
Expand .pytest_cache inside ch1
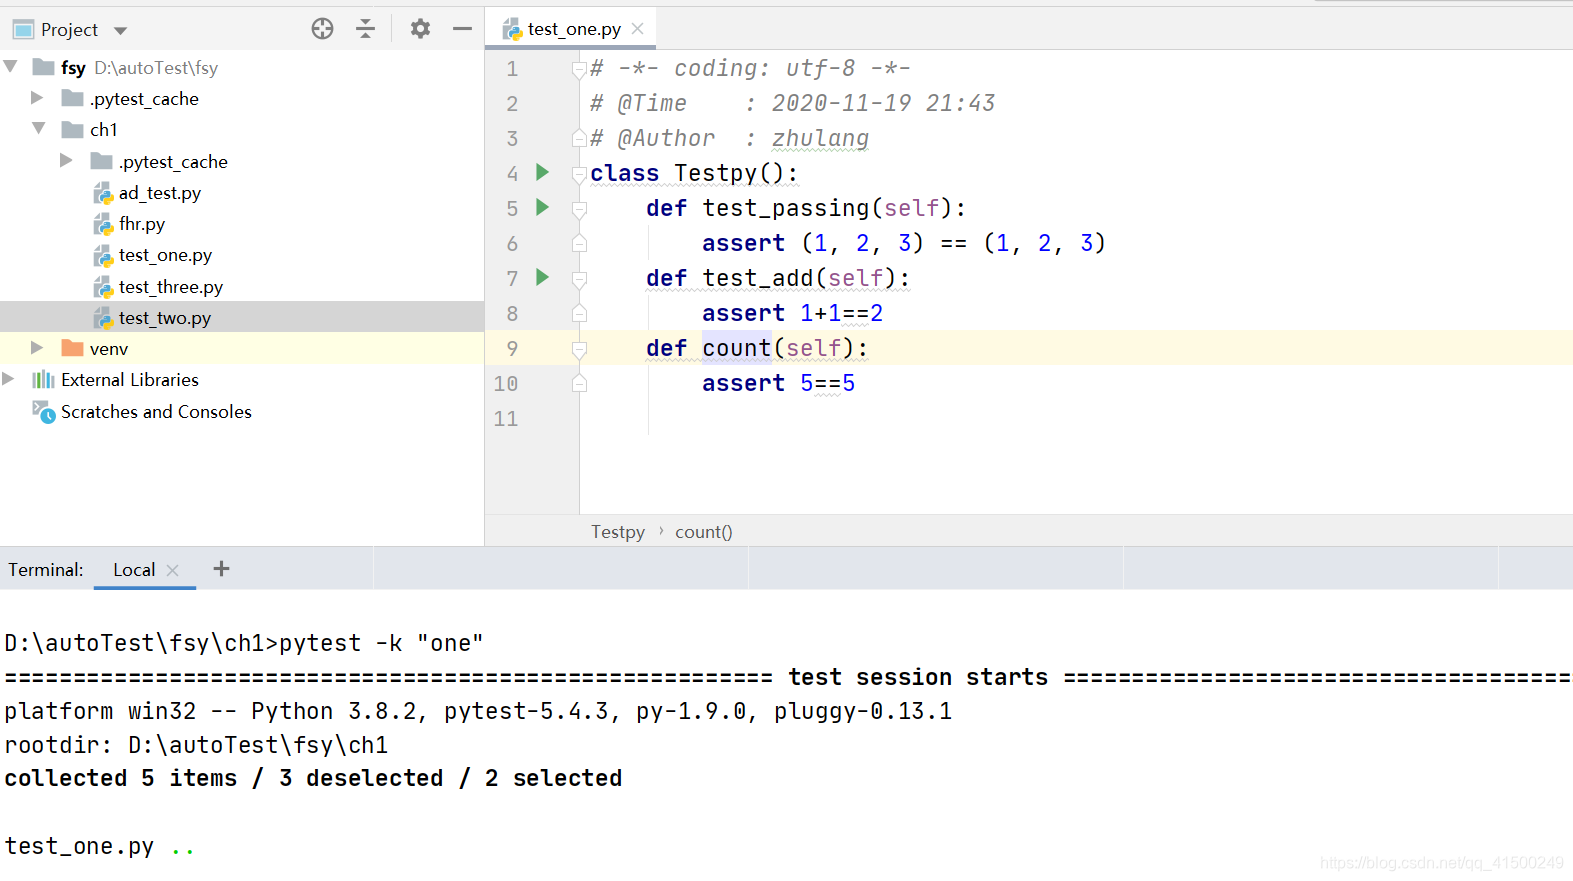click(x=66, y=160)
